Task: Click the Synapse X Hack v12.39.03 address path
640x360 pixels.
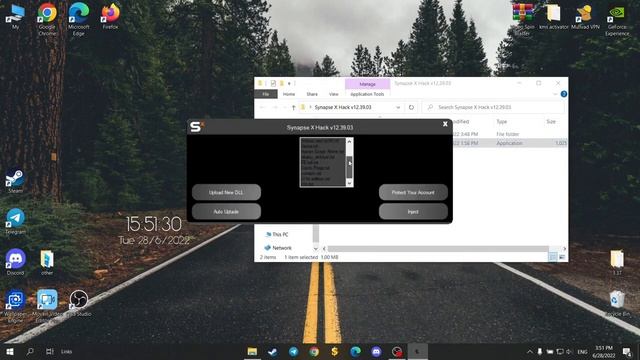Action: pyautogui.click(x=343, y=107)
